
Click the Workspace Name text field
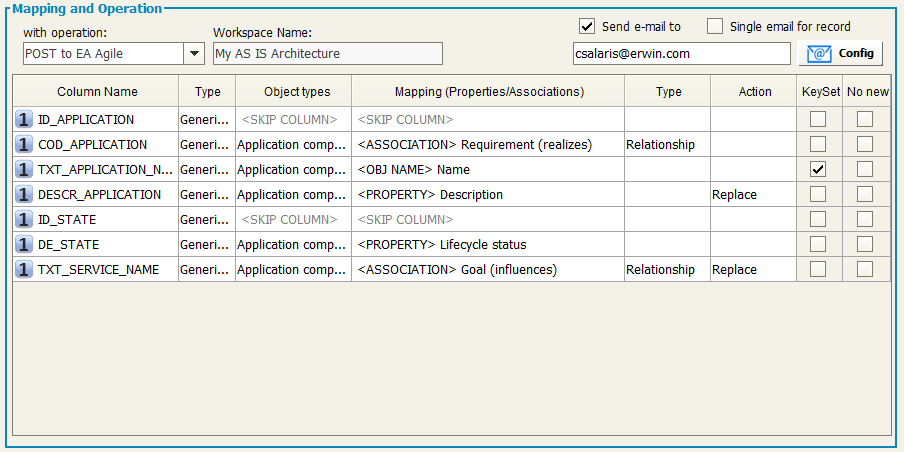[x=327, y=54]
